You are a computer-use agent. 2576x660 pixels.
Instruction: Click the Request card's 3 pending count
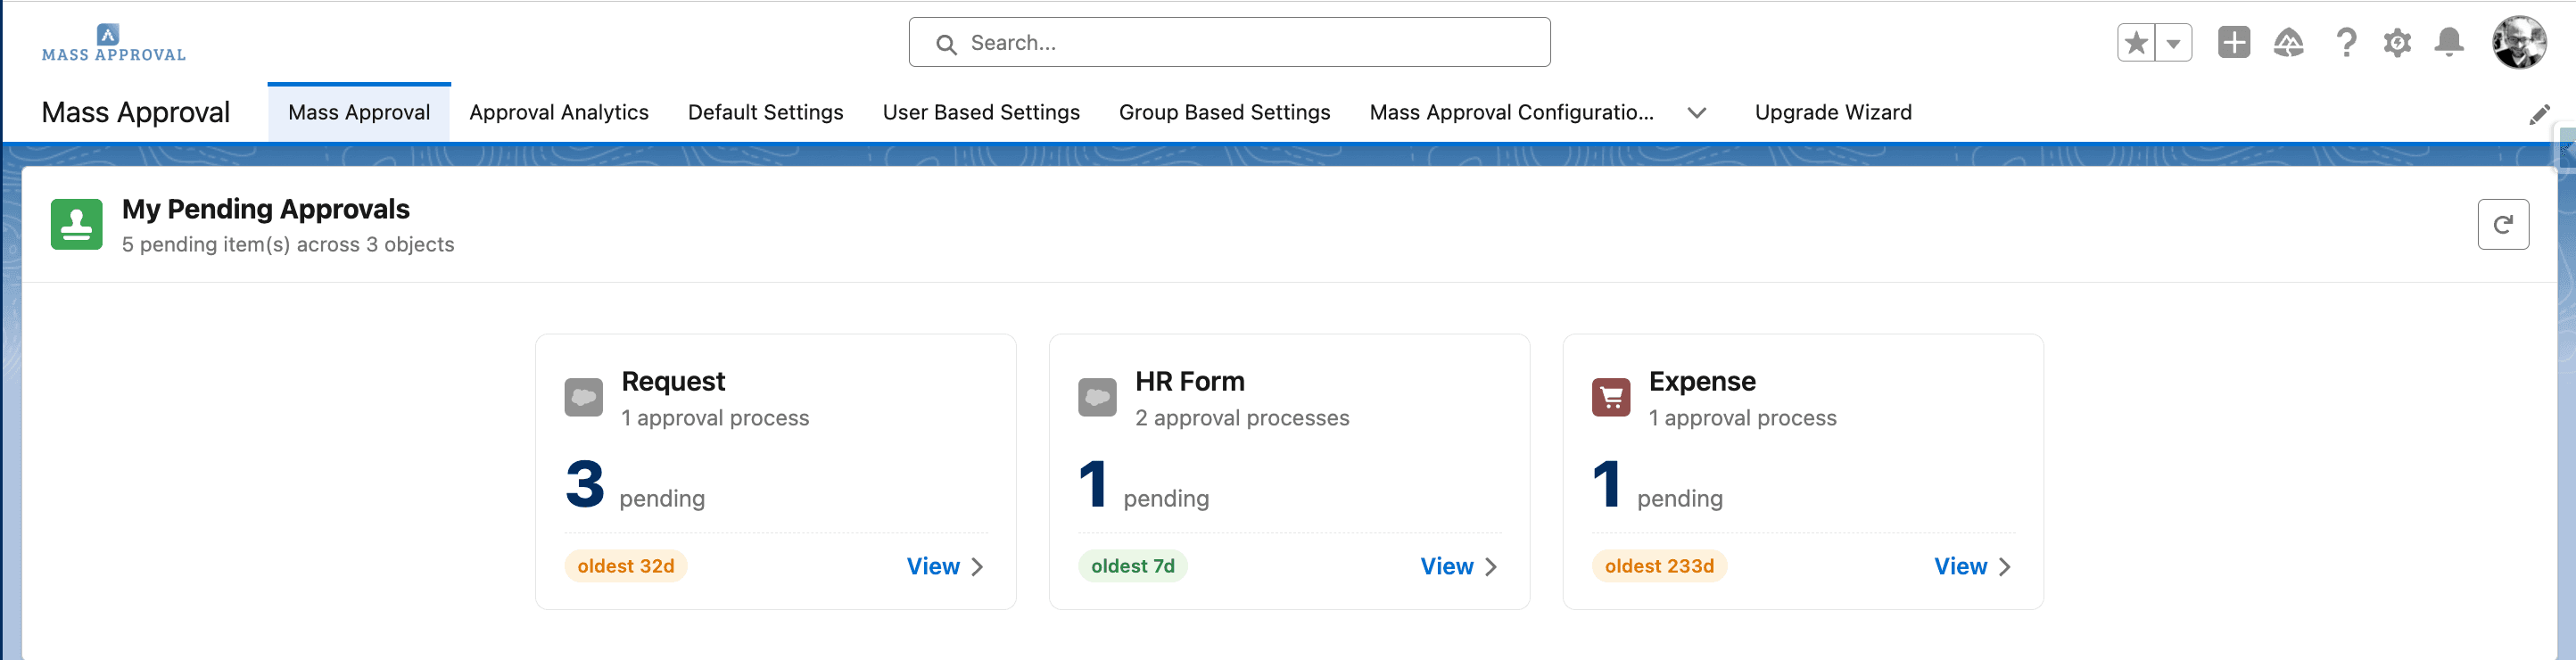point(585,484)
